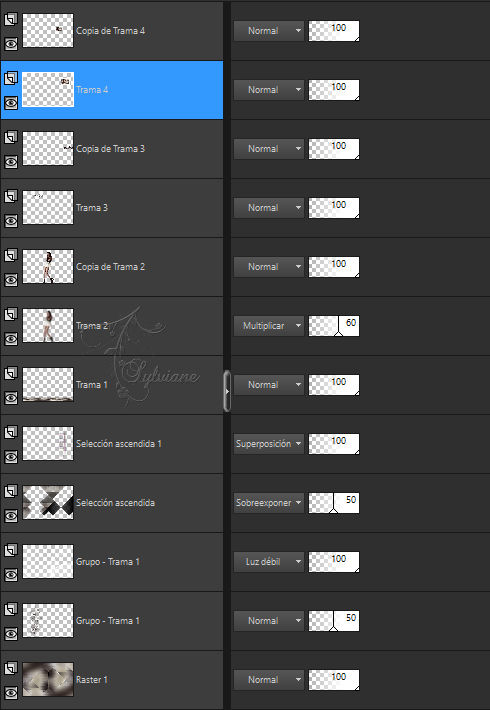Click layer type icon of Trama 2
The height and width of the screenshot is (710, 490).
point(11,314)
